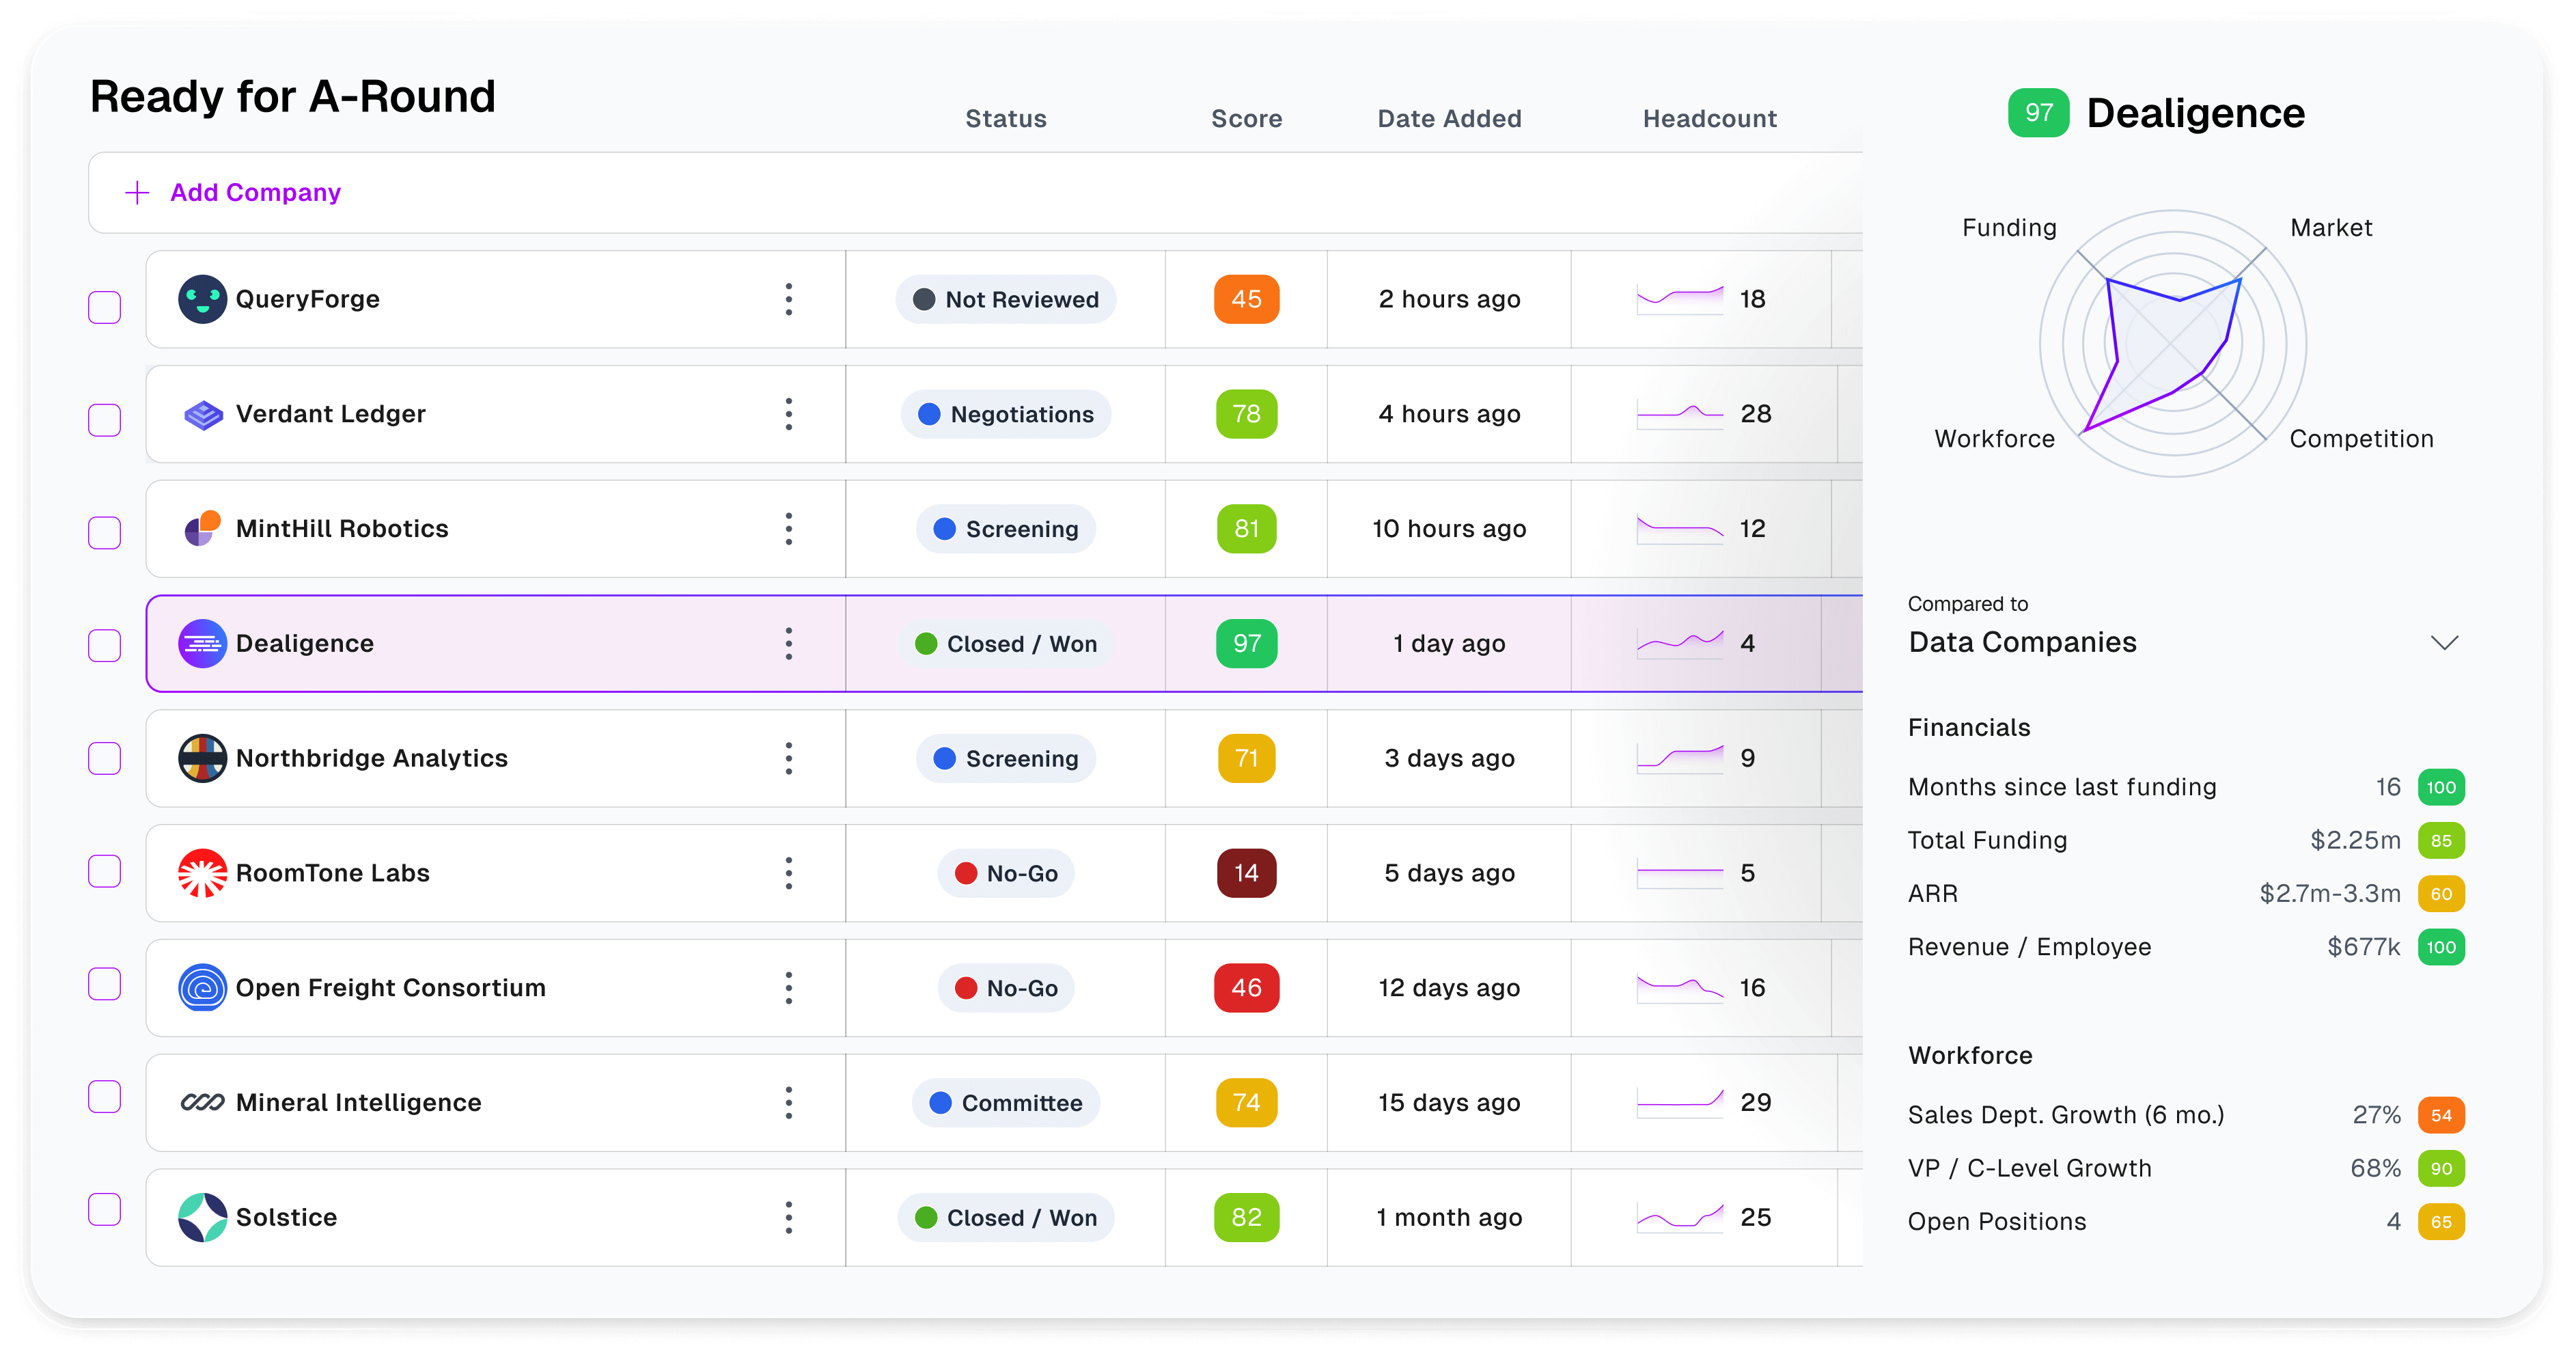
Task: Click the Solstice logo icon
Action: [x=202, y=1217]
